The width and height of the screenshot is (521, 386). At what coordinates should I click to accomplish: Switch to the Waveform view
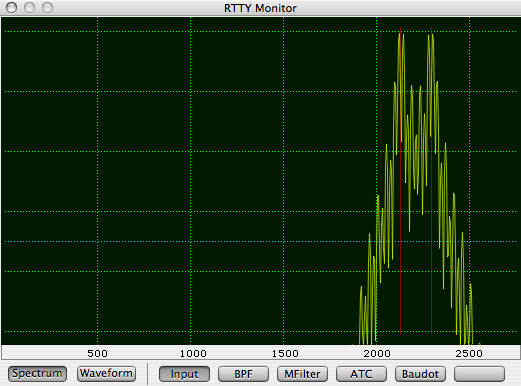click(x=106, y=374)
